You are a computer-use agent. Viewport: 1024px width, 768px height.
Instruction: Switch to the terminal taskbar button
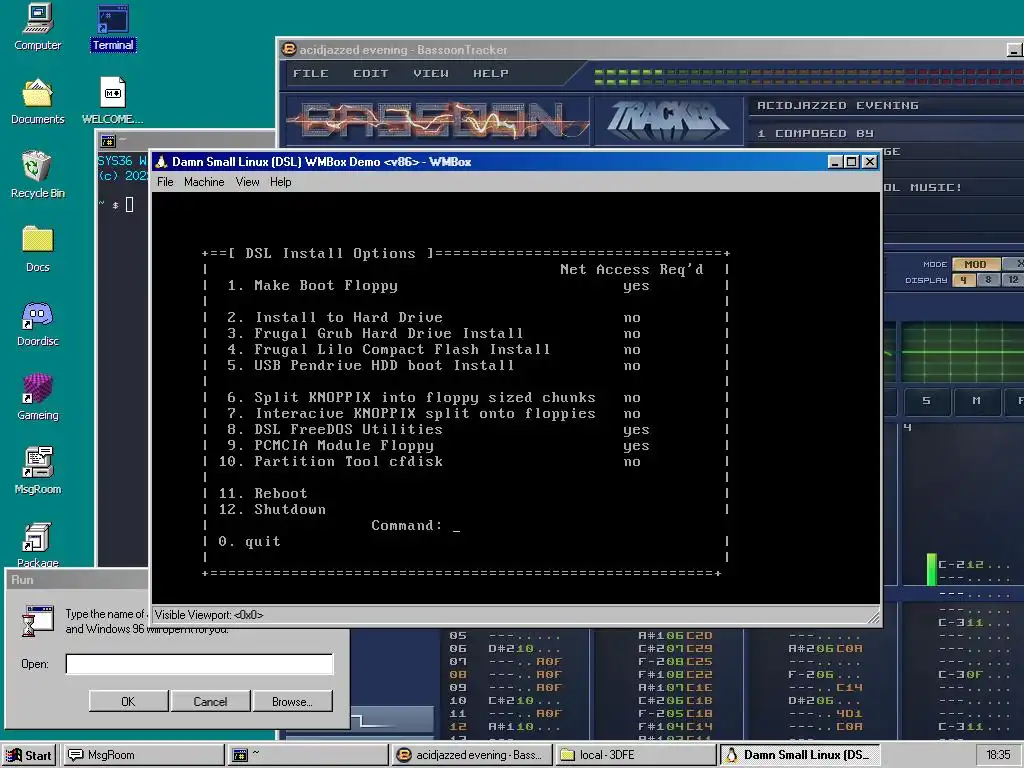pyautogui.click(x=307, y=755)
